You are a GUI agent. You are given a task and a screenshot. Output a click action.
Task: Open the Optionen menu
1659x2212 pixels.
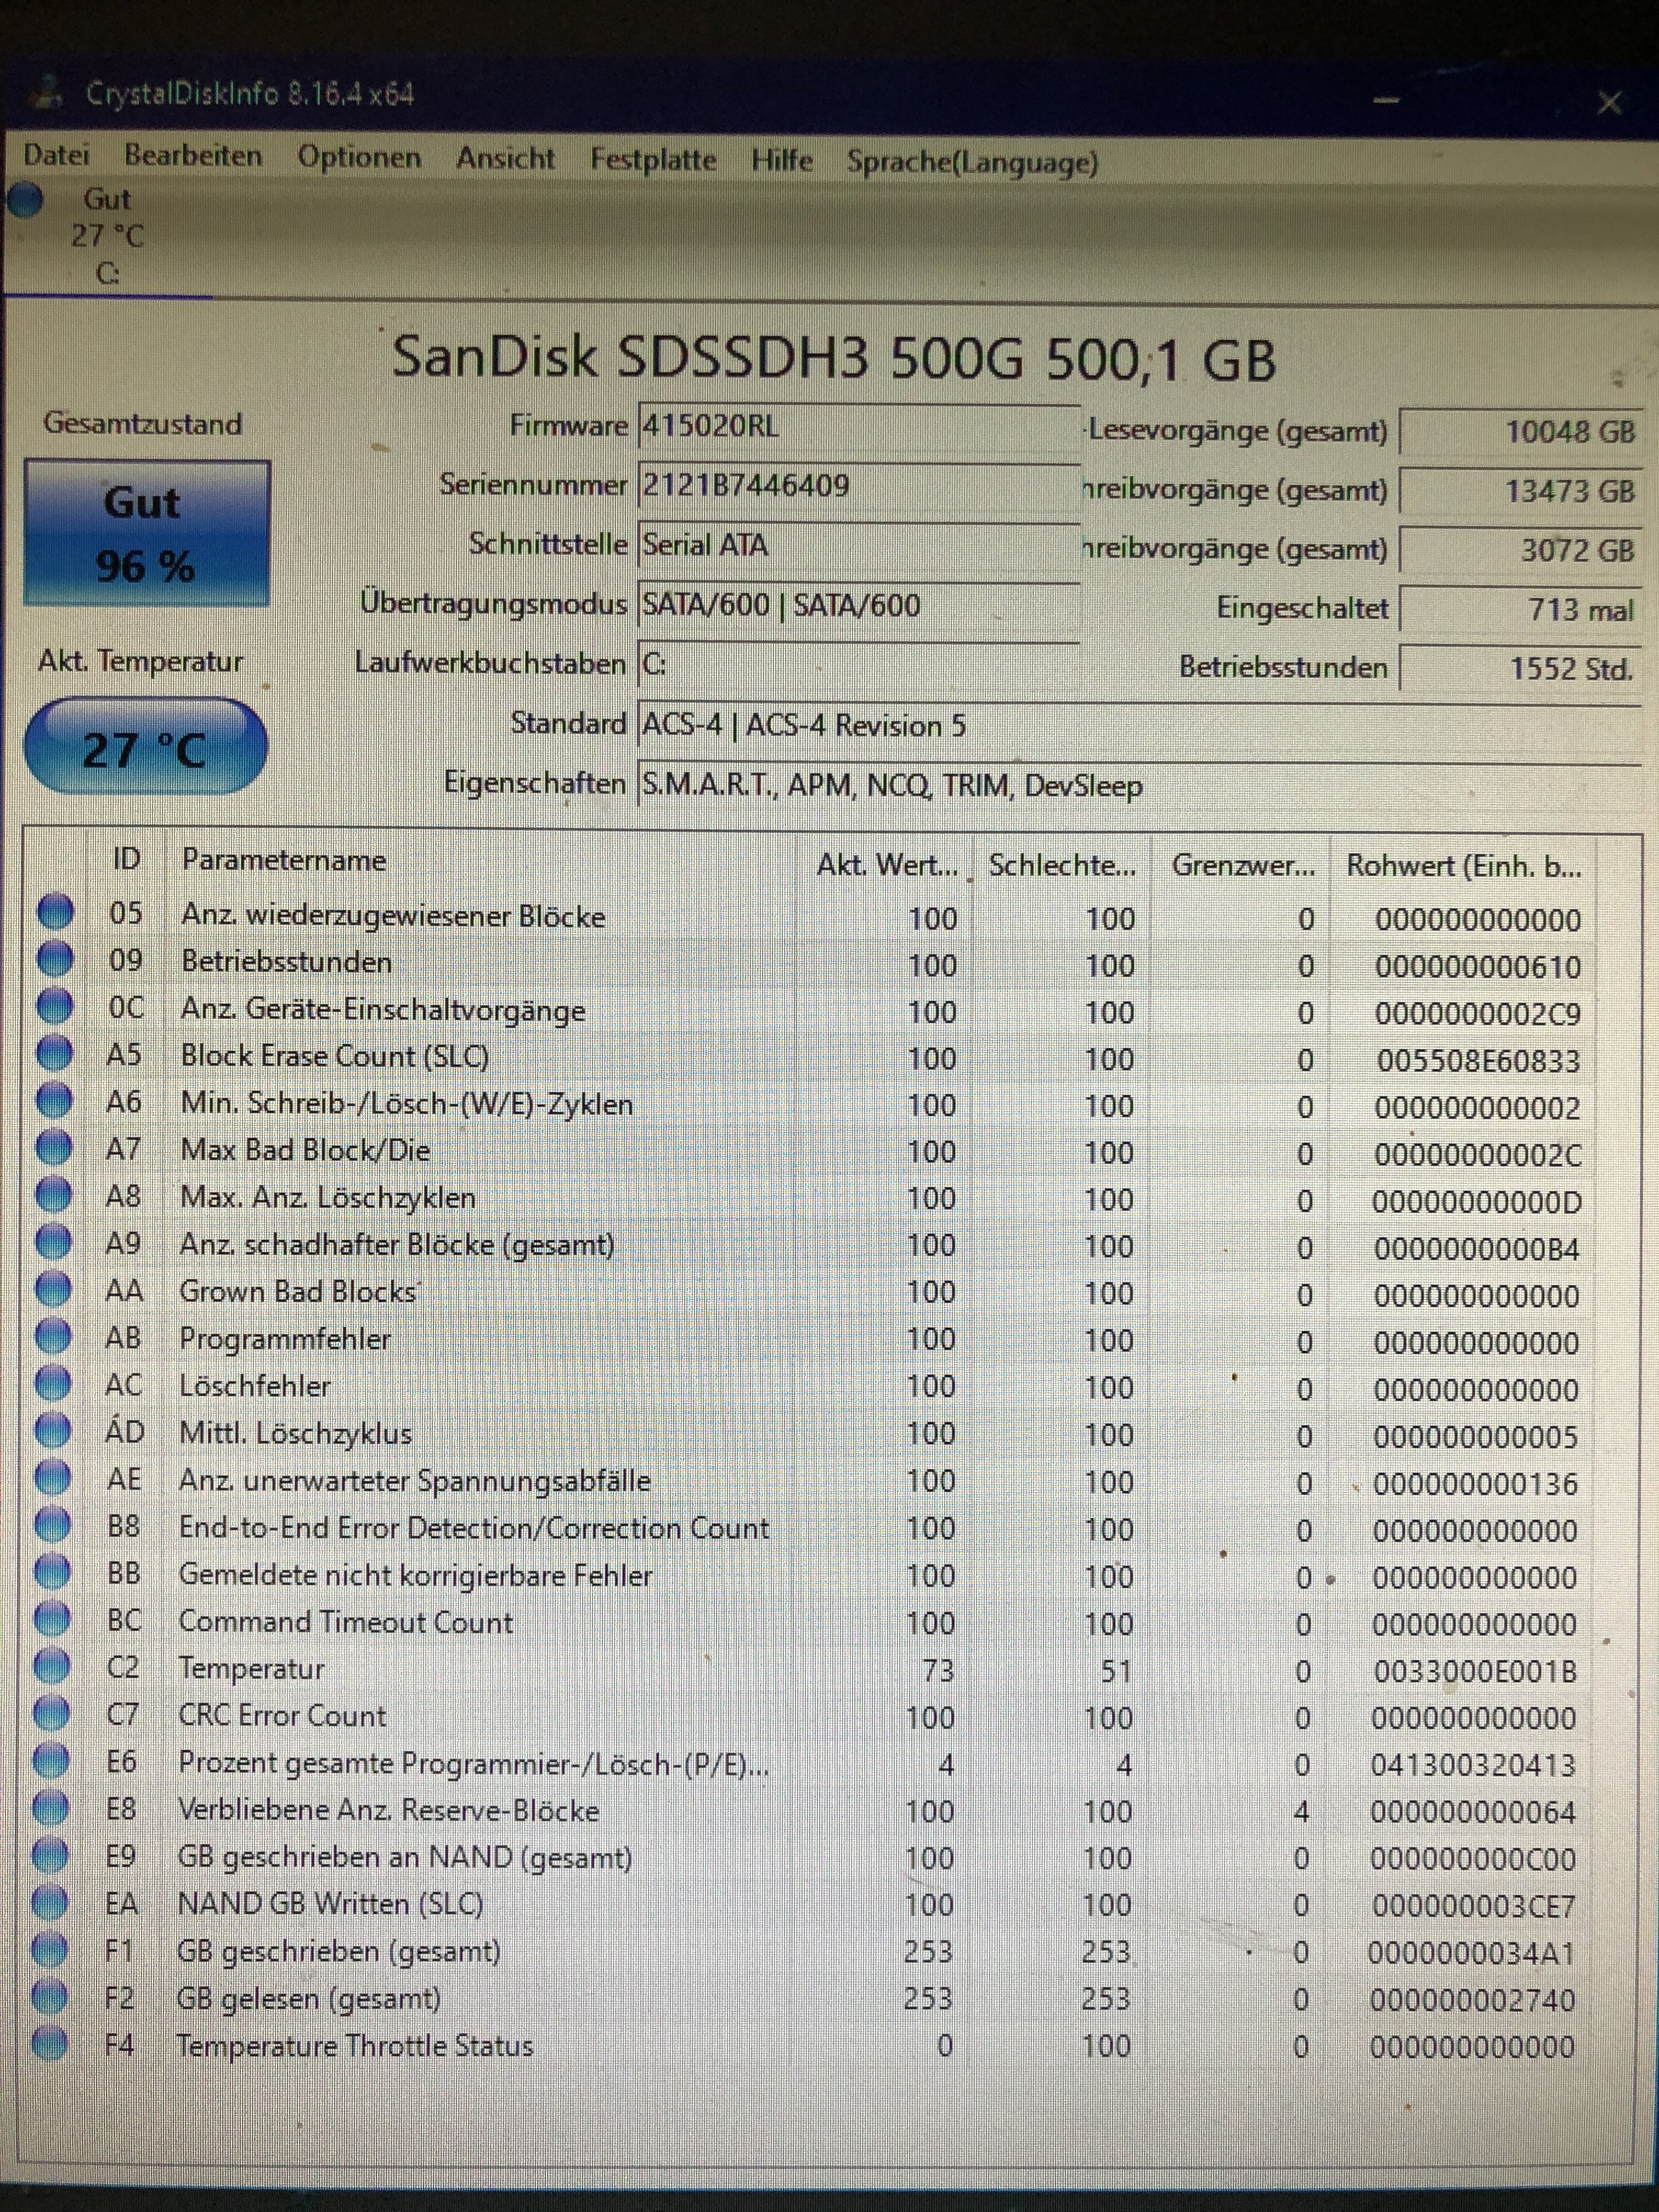[x=359, y=158]
